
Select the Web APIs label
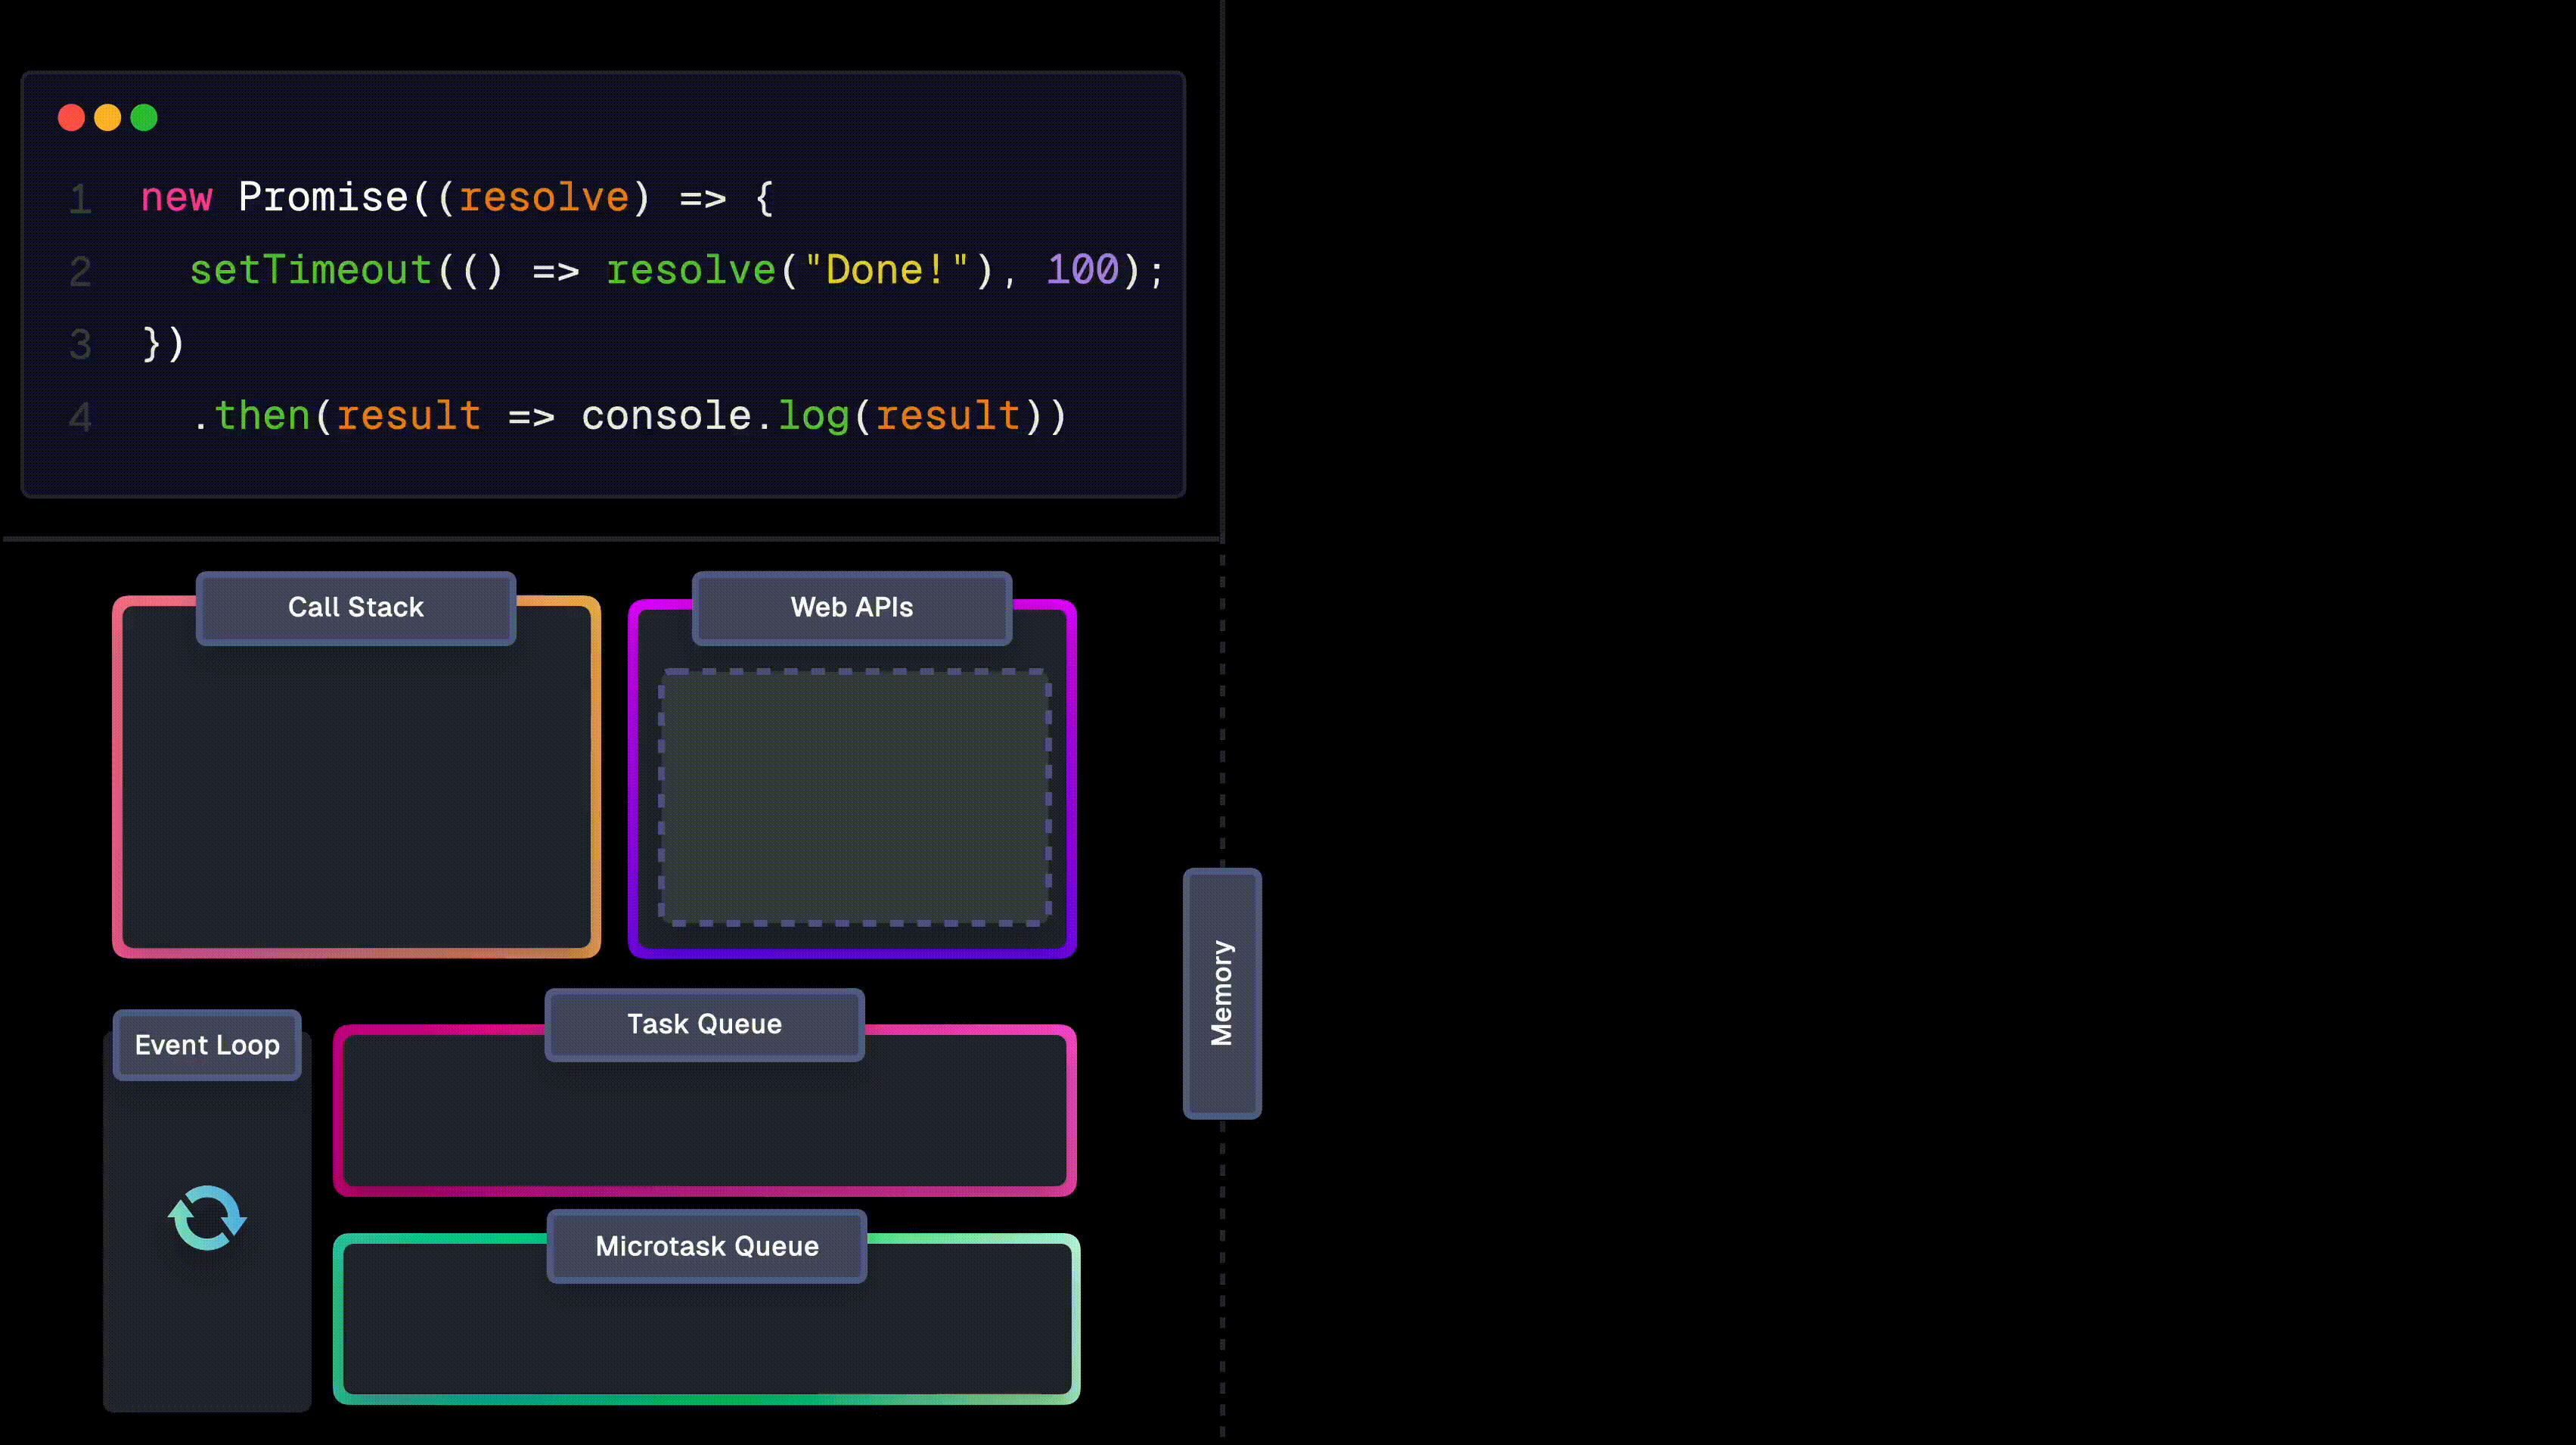[851, 607]
